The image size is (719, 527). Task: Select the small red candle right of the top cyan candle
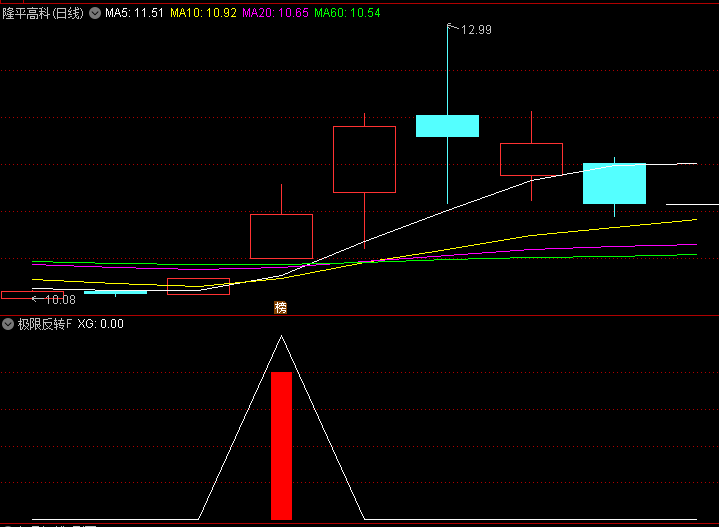coord(531,159)
